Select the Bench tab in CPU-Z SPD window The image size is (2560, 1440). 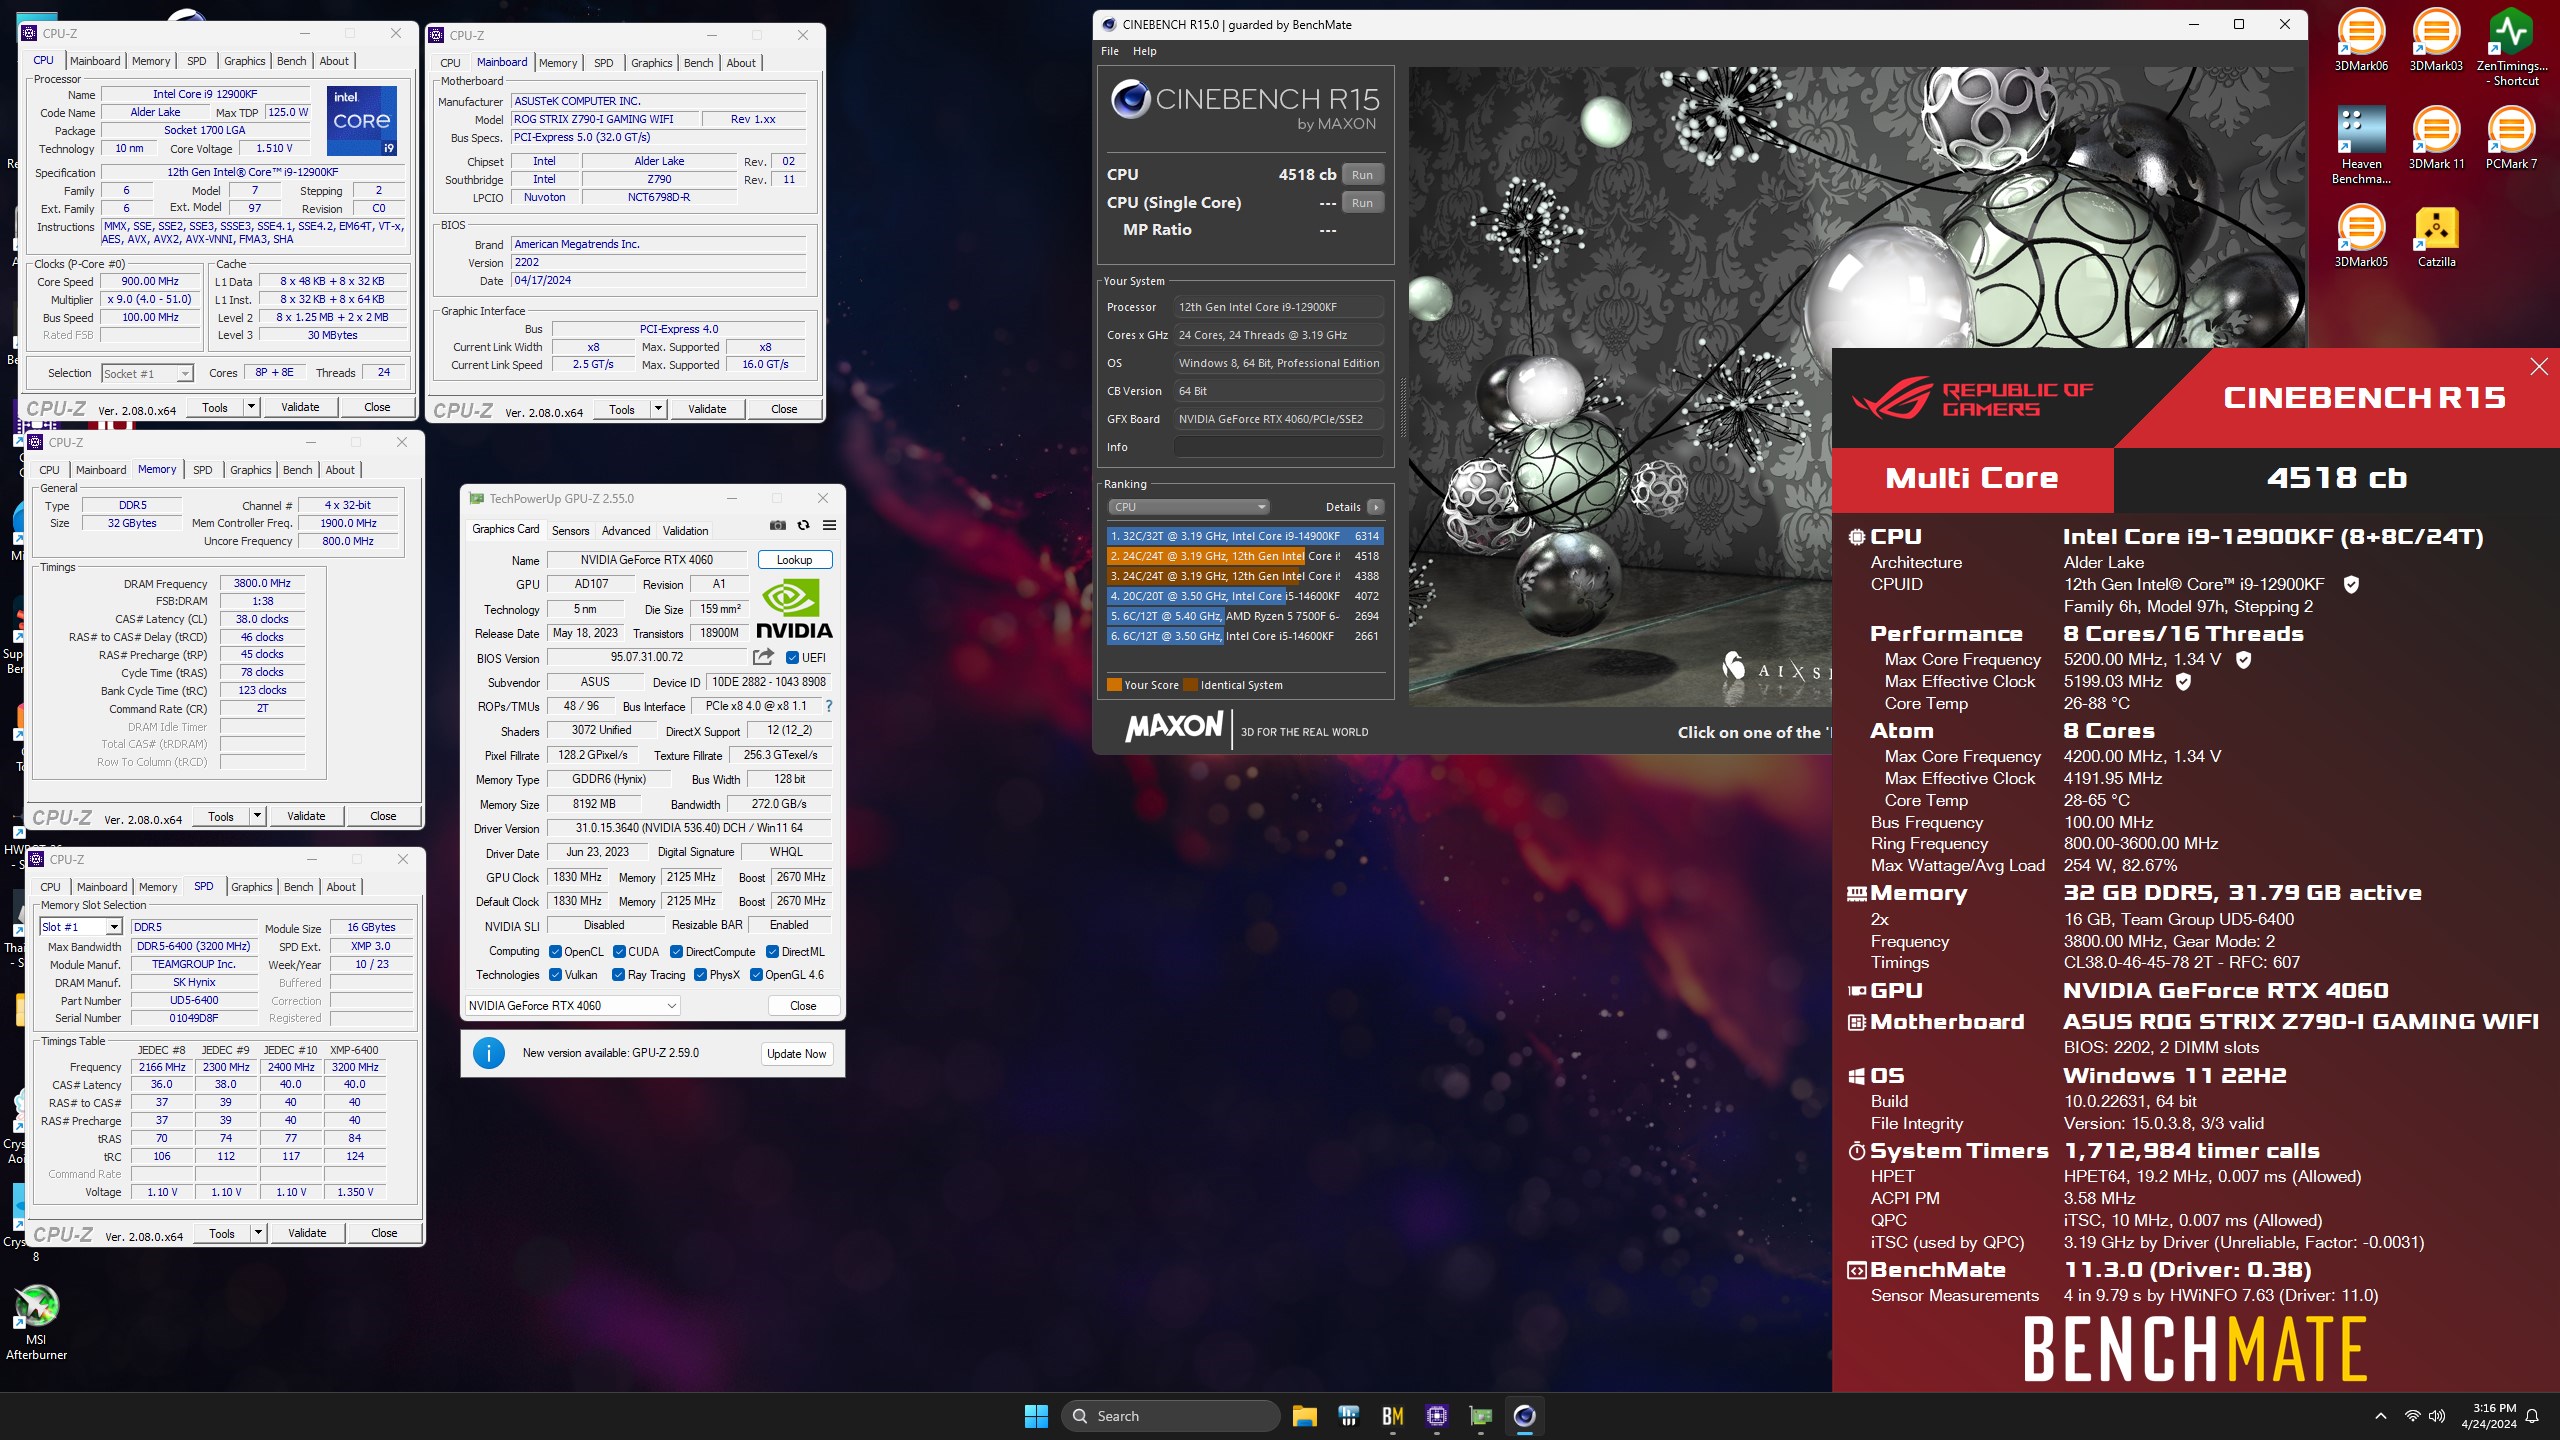point(299,887)
